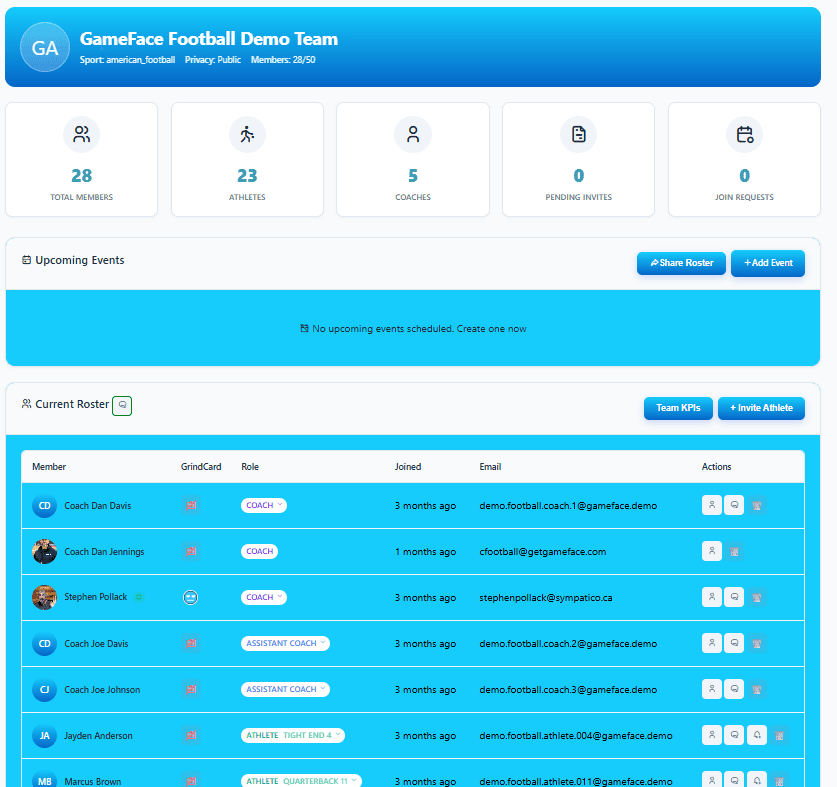The width and height of the screenshot is (837, 787).
Task: Click the Join Requests calendar icon
Action: pyautogui.click(x=744, y=134)
